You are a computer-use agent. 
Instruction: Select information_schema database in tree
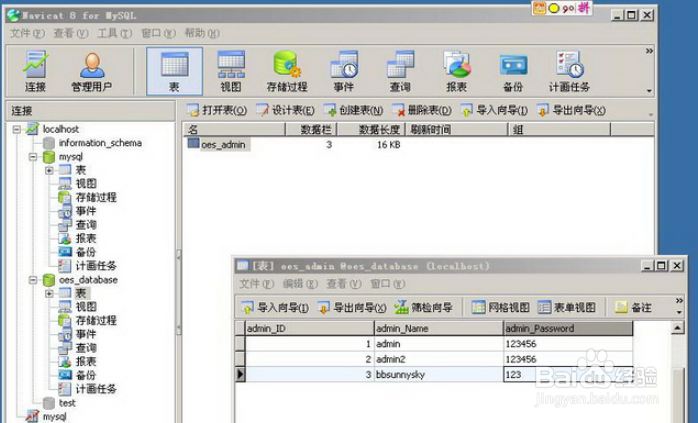(100, 143)
